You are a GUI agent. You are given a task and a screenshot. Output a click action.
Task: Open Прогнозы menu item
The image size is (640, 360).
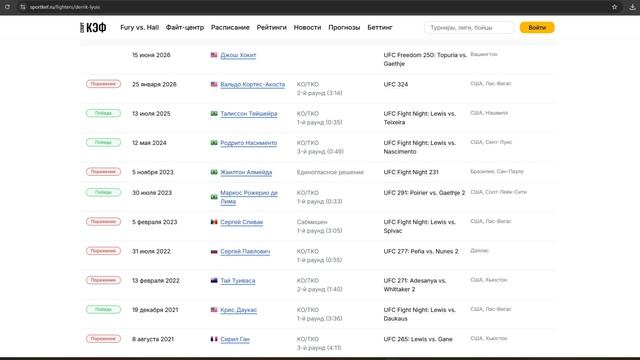coord(344,27)
